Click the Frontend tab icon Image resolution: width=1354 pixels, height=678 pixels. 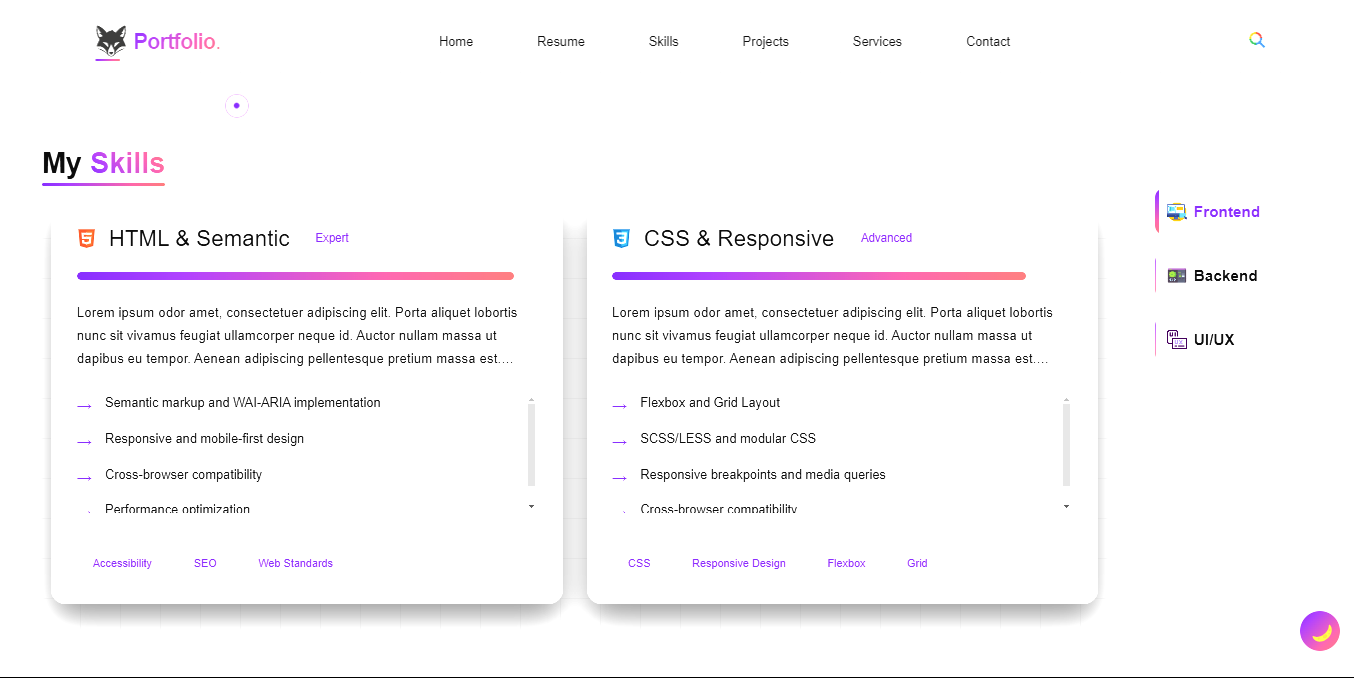pos(1176,212)
